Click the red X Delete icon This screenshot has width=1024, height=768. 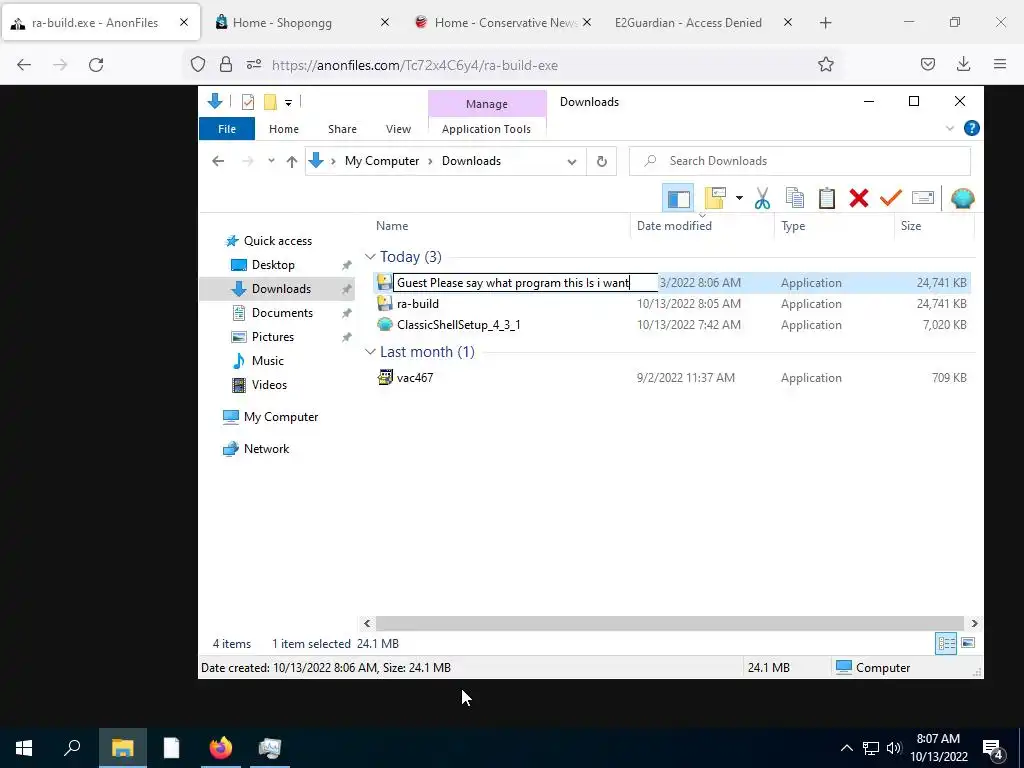[859, 198]
